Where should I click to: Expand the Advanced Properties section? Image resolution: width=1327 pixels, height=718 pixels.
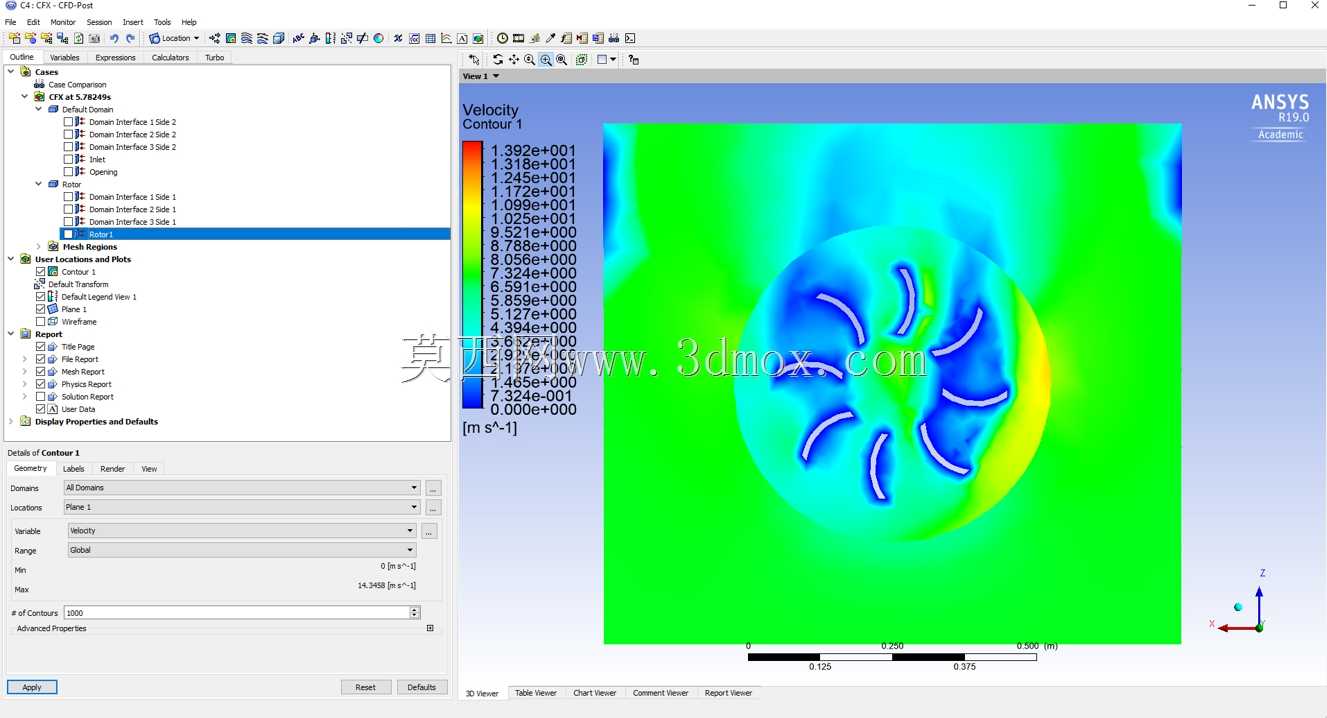[x=430, y=629]
